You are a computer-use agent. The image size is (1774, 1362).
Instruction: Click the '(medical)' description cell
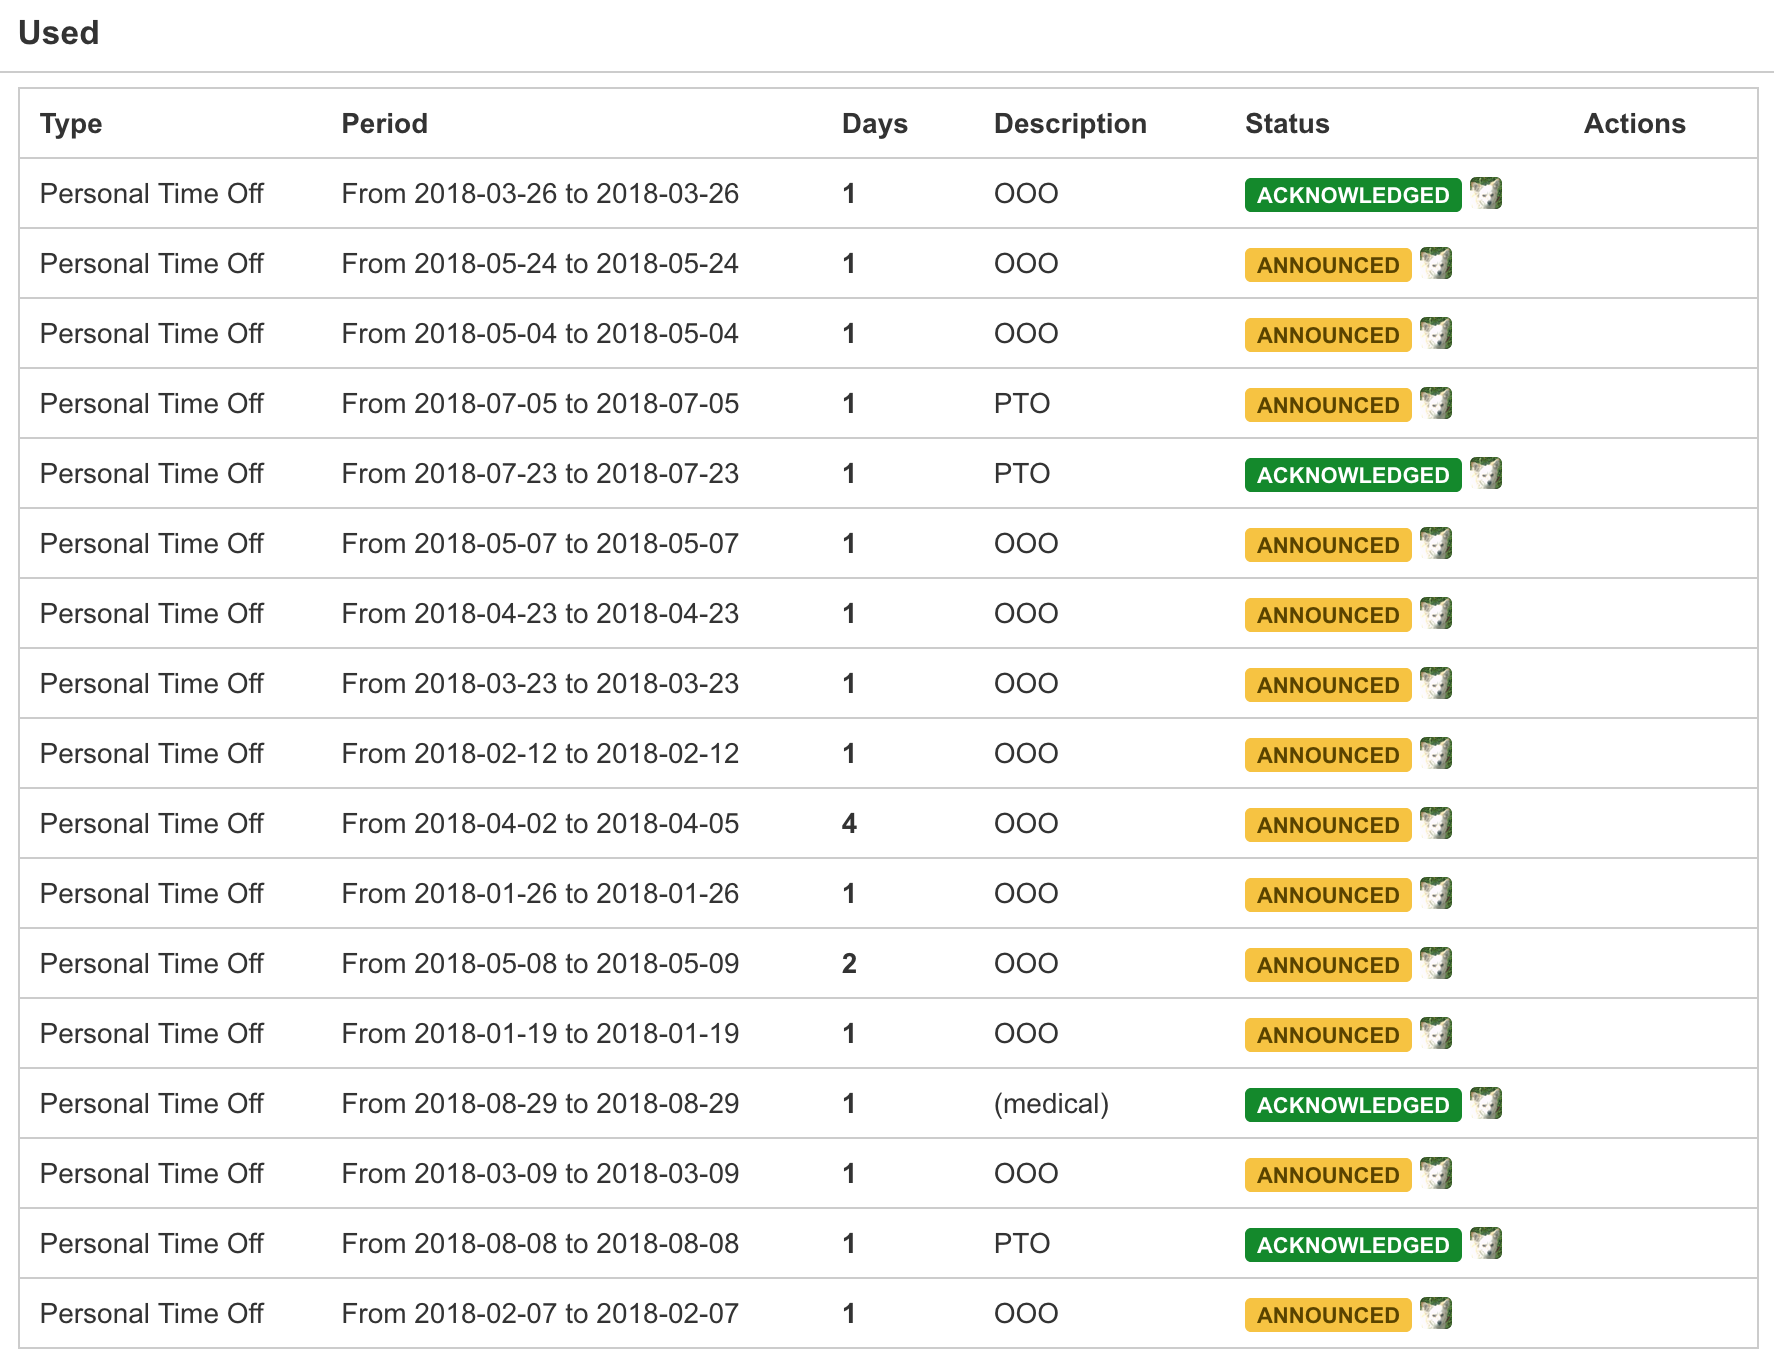[1052, 1104]
